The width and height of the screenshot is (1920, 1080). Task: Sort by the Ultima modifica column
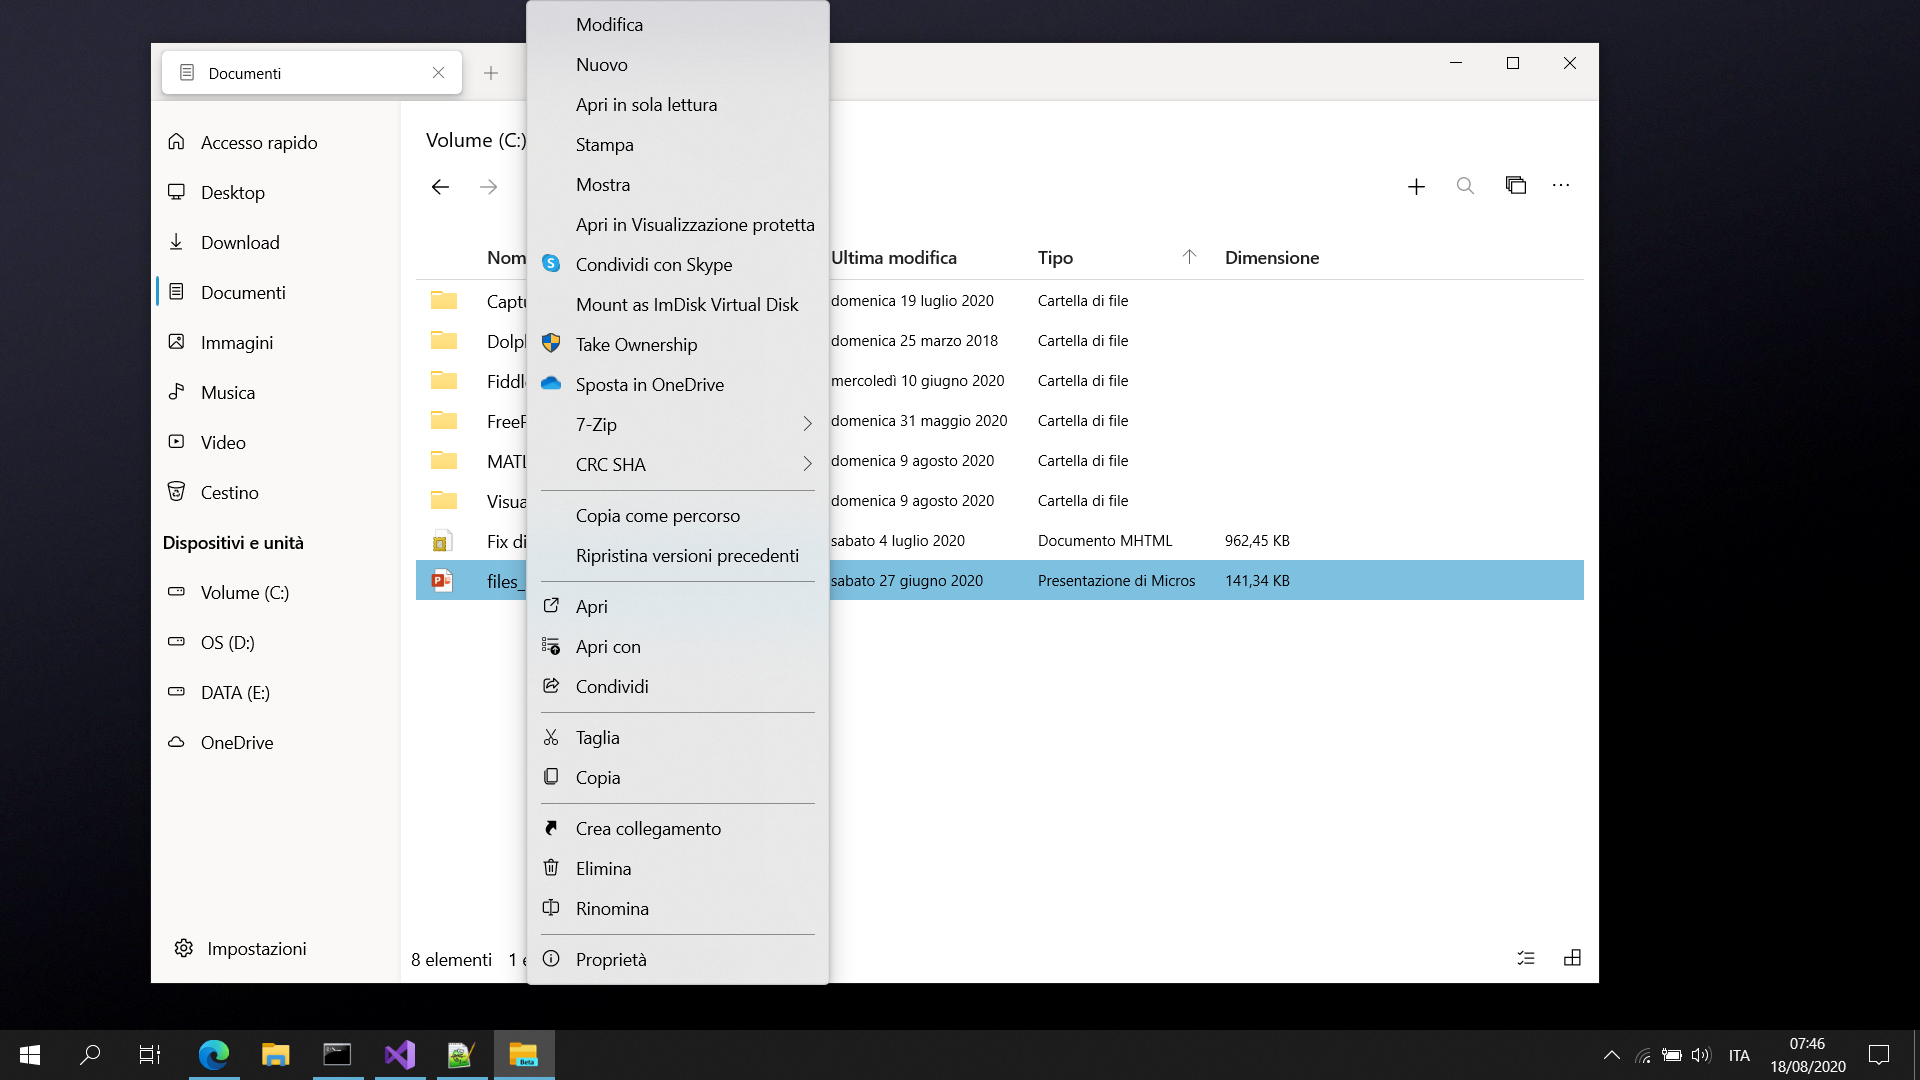(893, 258)
